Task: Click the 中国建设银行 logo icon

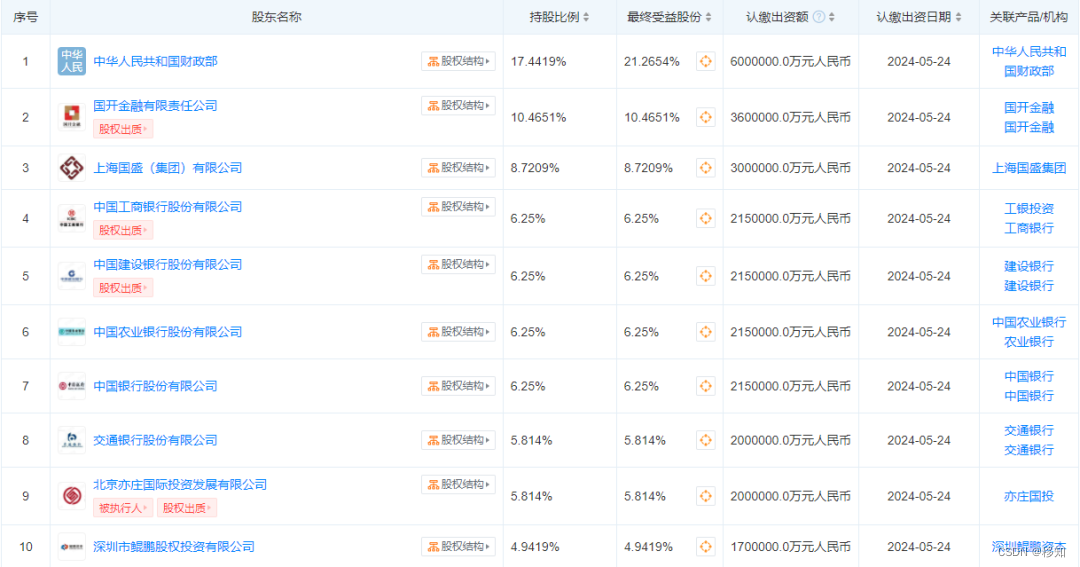Action: tap(72, 276)
